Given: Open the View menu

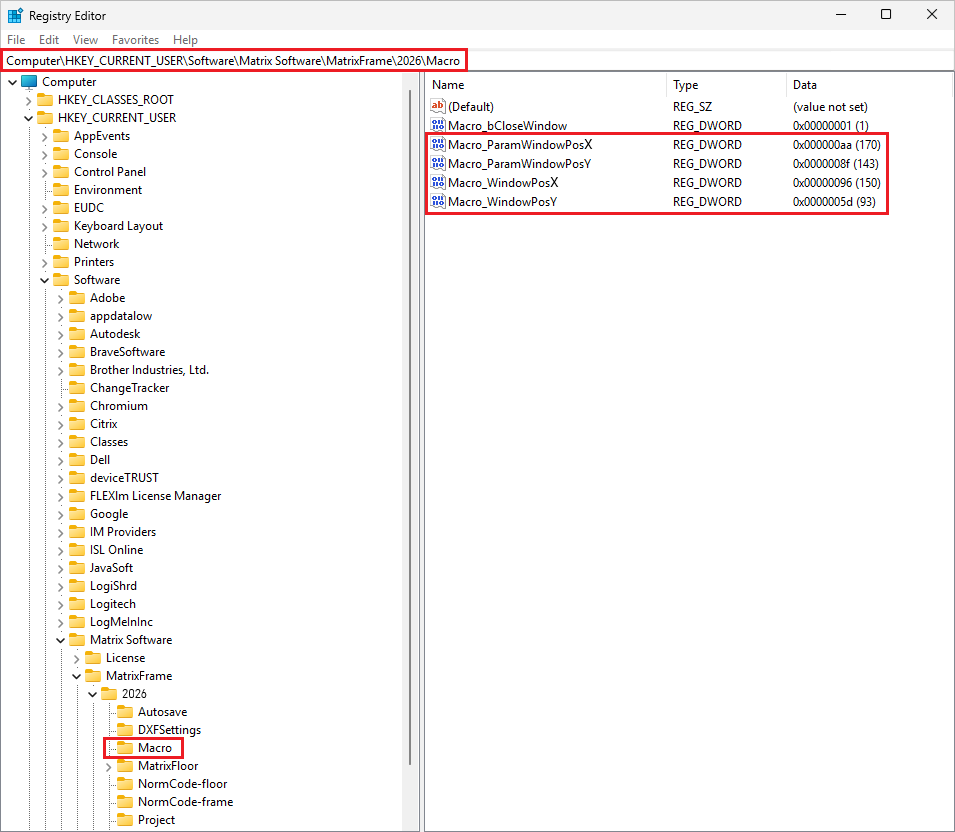Looking at the screenshot, I should pos(85,40).
